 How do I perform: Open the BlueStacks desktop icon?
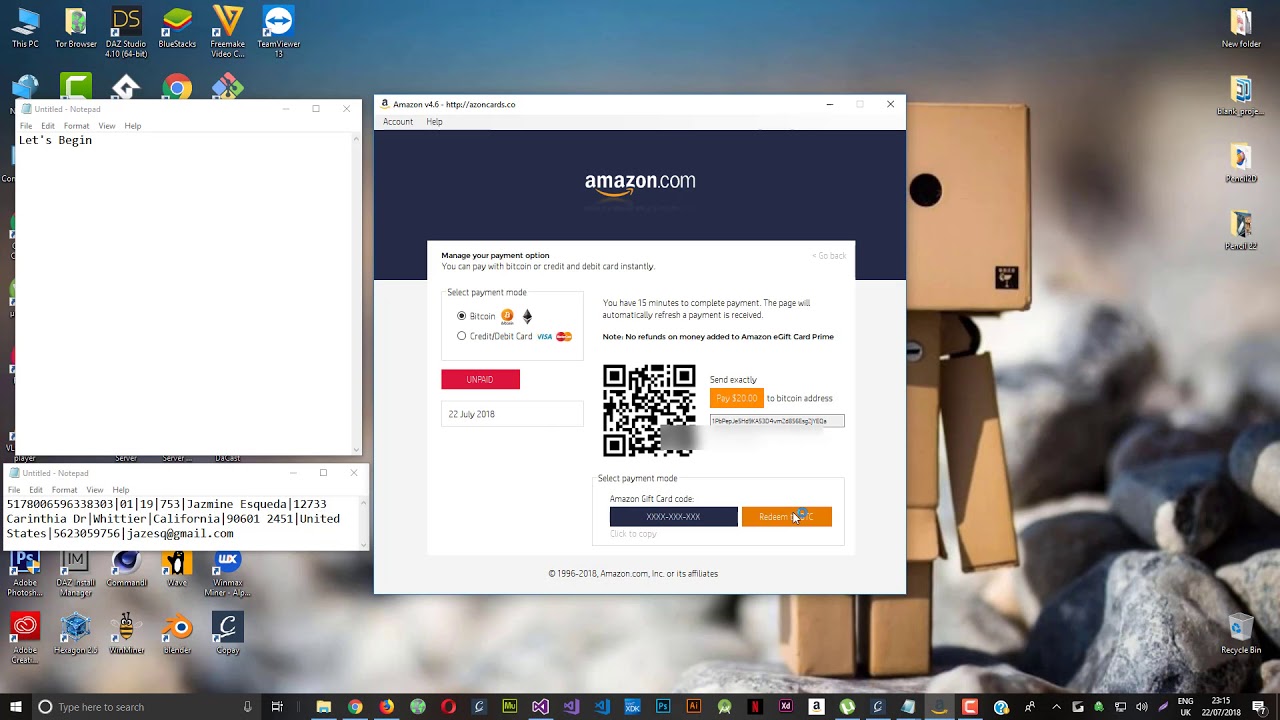tap(177, 28)
